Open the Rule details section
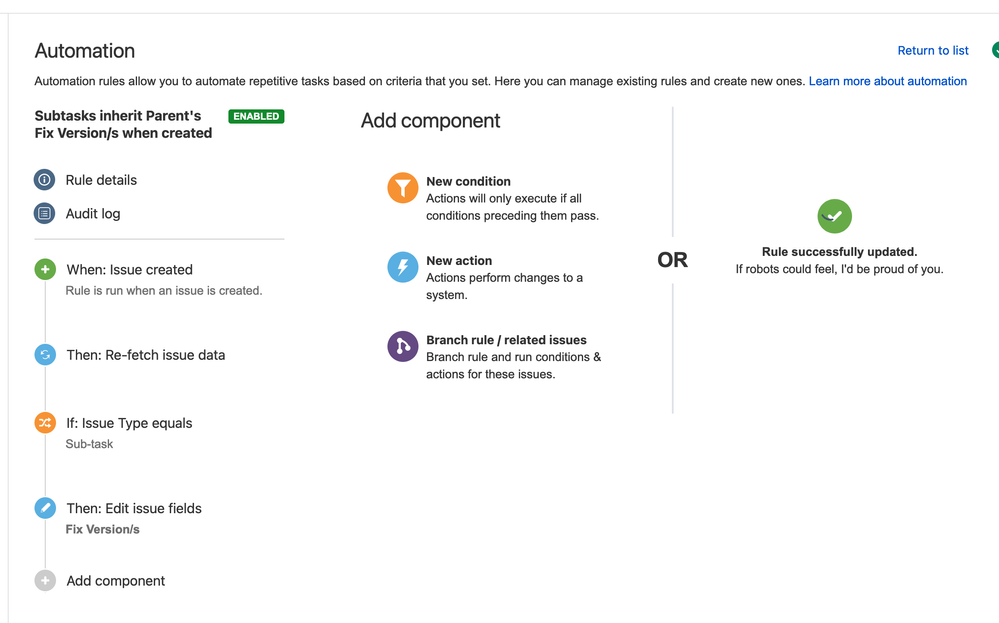 pos(101,180)
